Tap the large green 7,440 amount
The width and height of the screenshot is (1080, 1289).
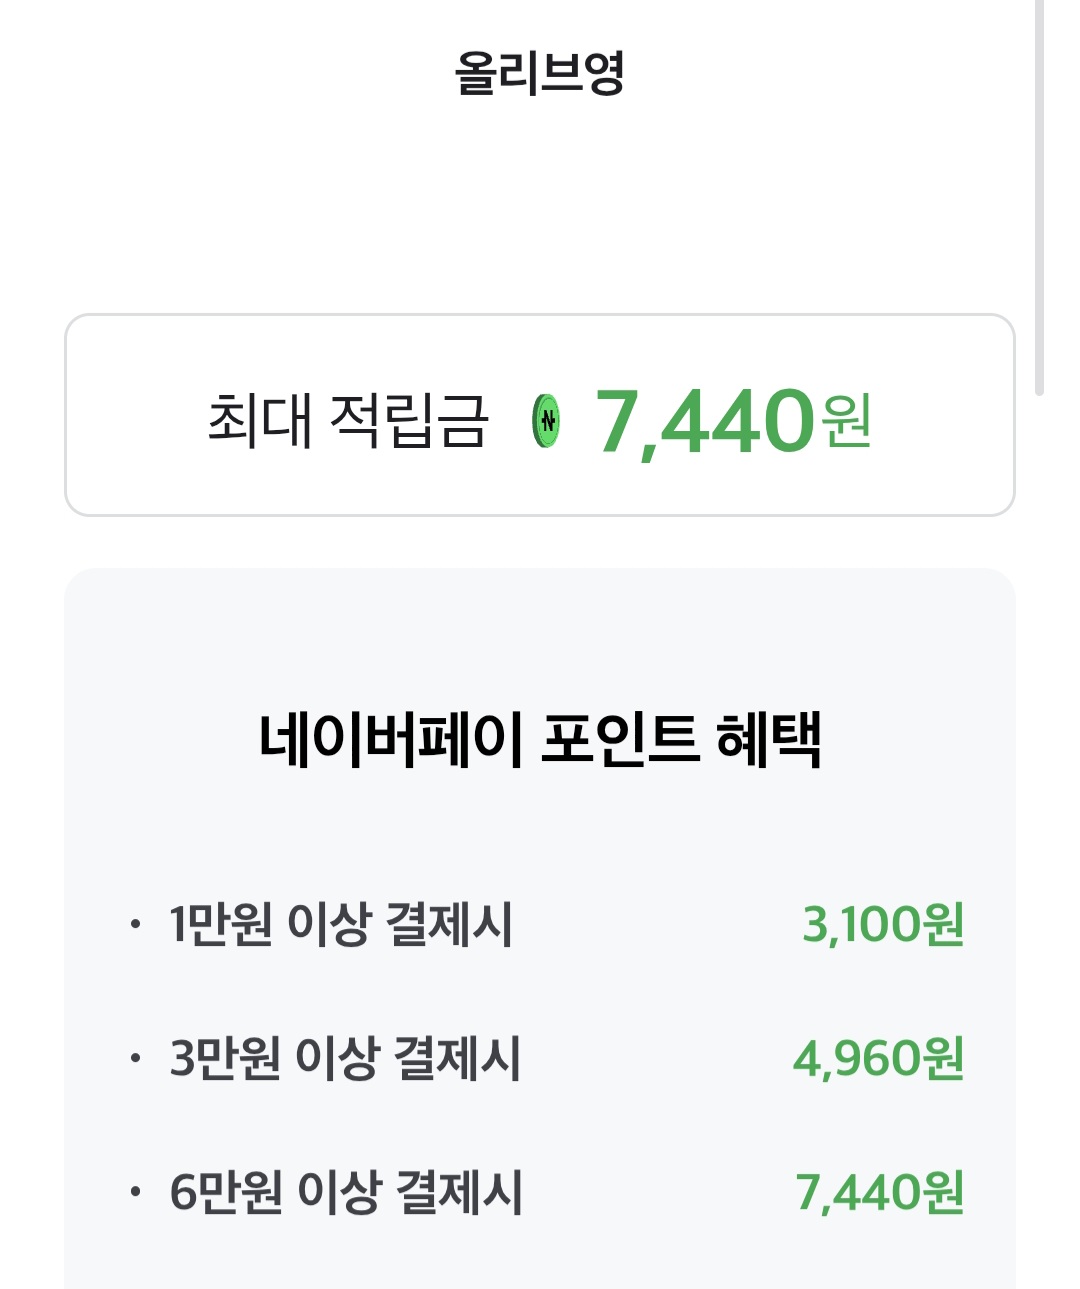(706, 421)
